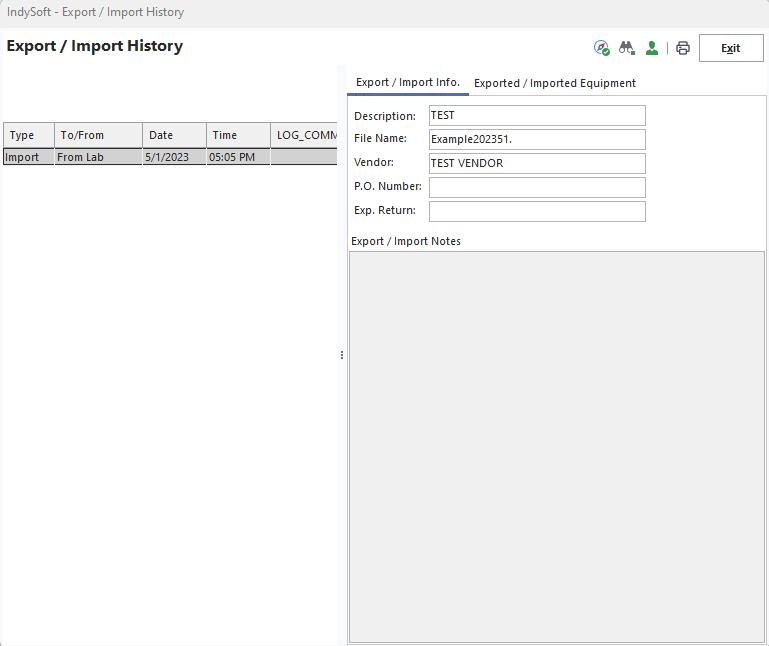Switch to Exported / Imported Equipment tab
This screenshot has height=646, width=769.
555,83
